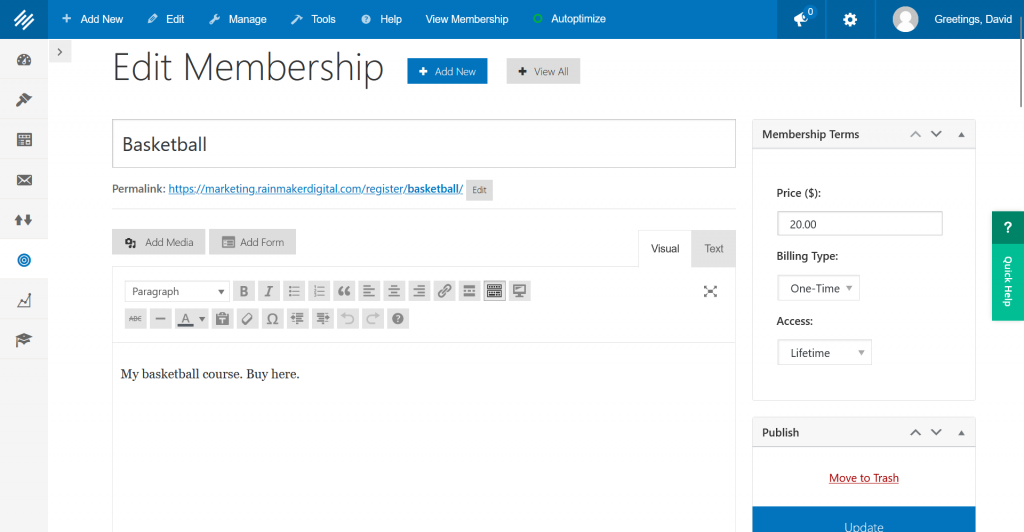Click the Move to Trash link
Screen dimensions: 1024x532
tap(864, 478)
